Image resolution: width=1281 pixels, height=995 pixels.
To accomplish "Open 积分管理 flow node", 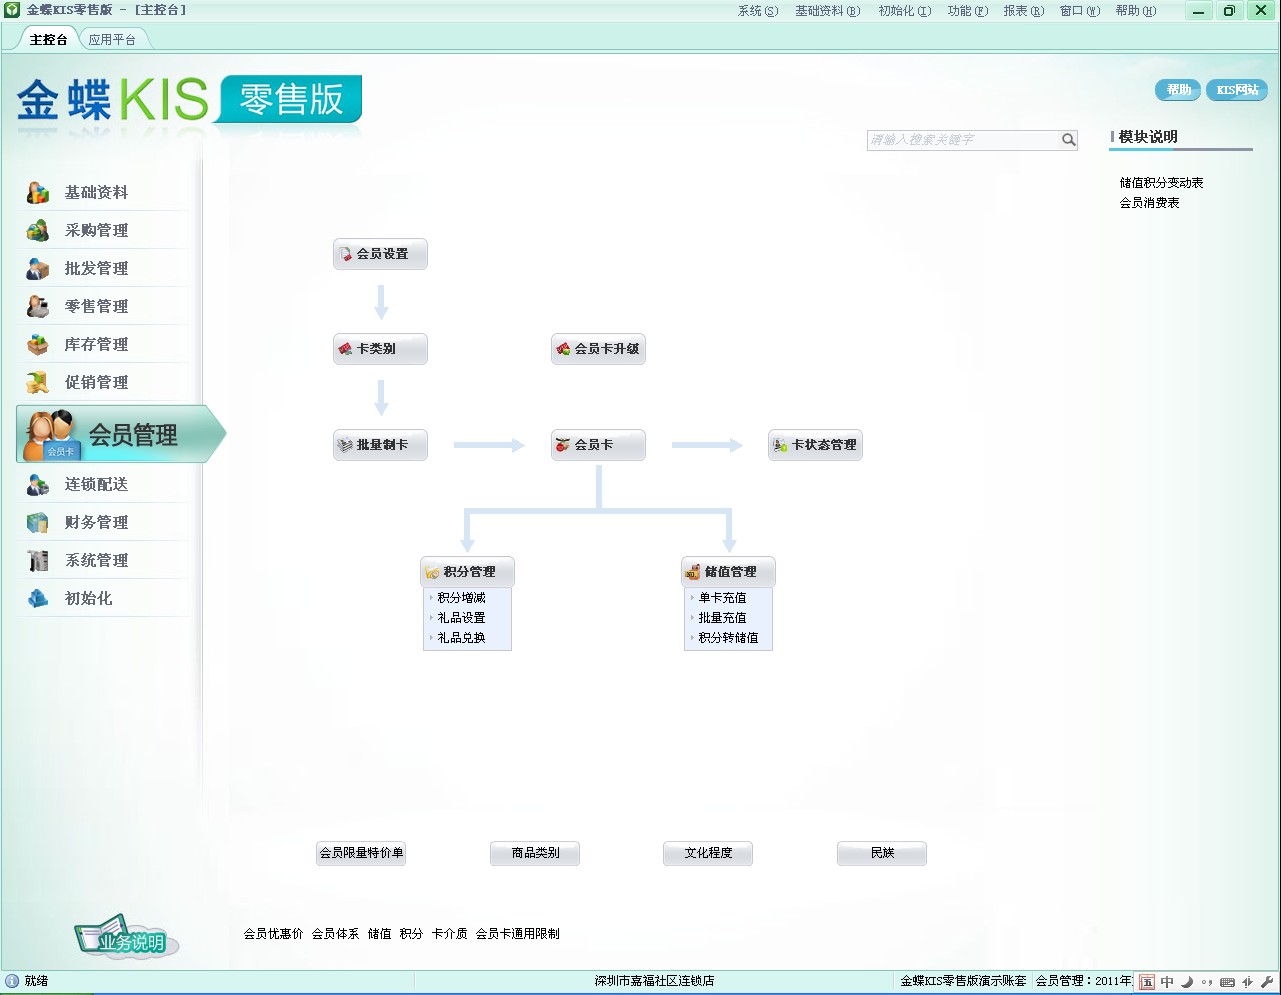I will click(467, 572).
